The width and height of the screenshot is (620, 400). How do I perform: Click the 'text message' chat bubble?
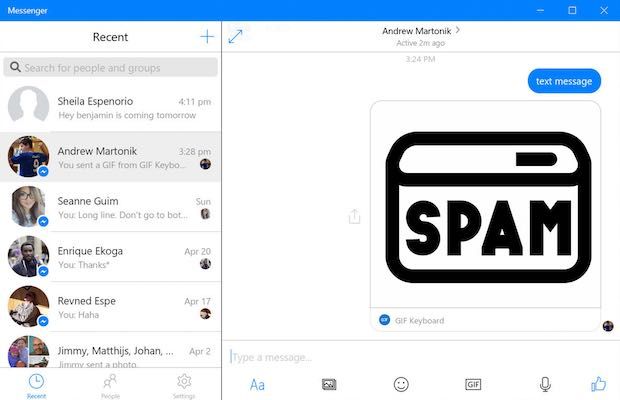click(x=564, y=81)
